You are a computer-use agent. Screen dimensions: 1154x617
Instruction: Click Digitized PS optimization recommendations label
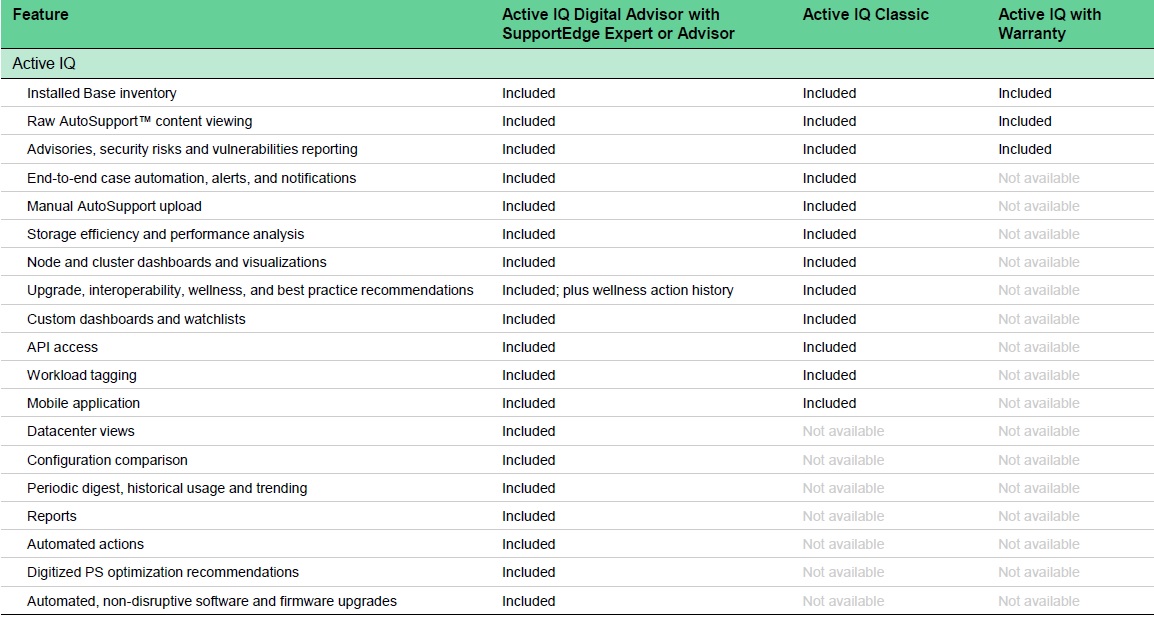(162, 572)
